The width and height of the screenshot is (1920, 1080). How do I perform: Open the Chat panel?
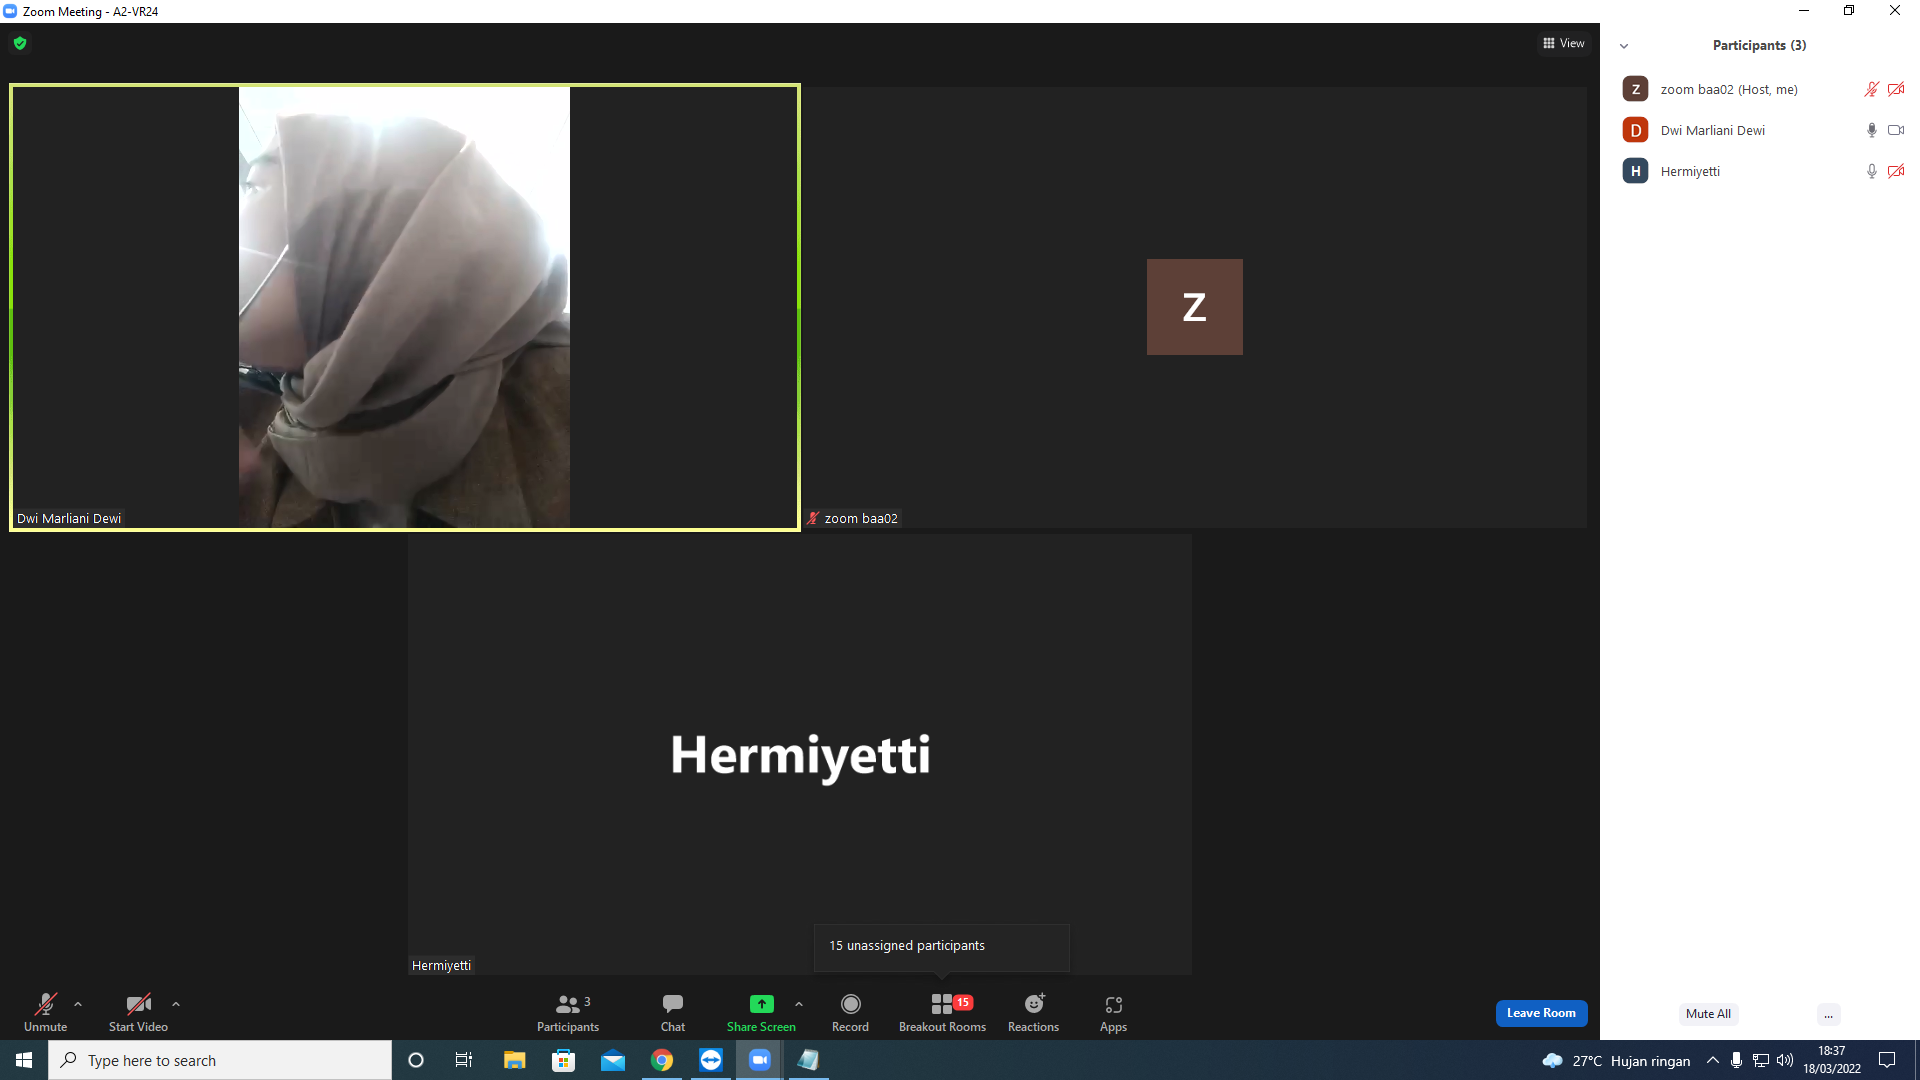673,1012
